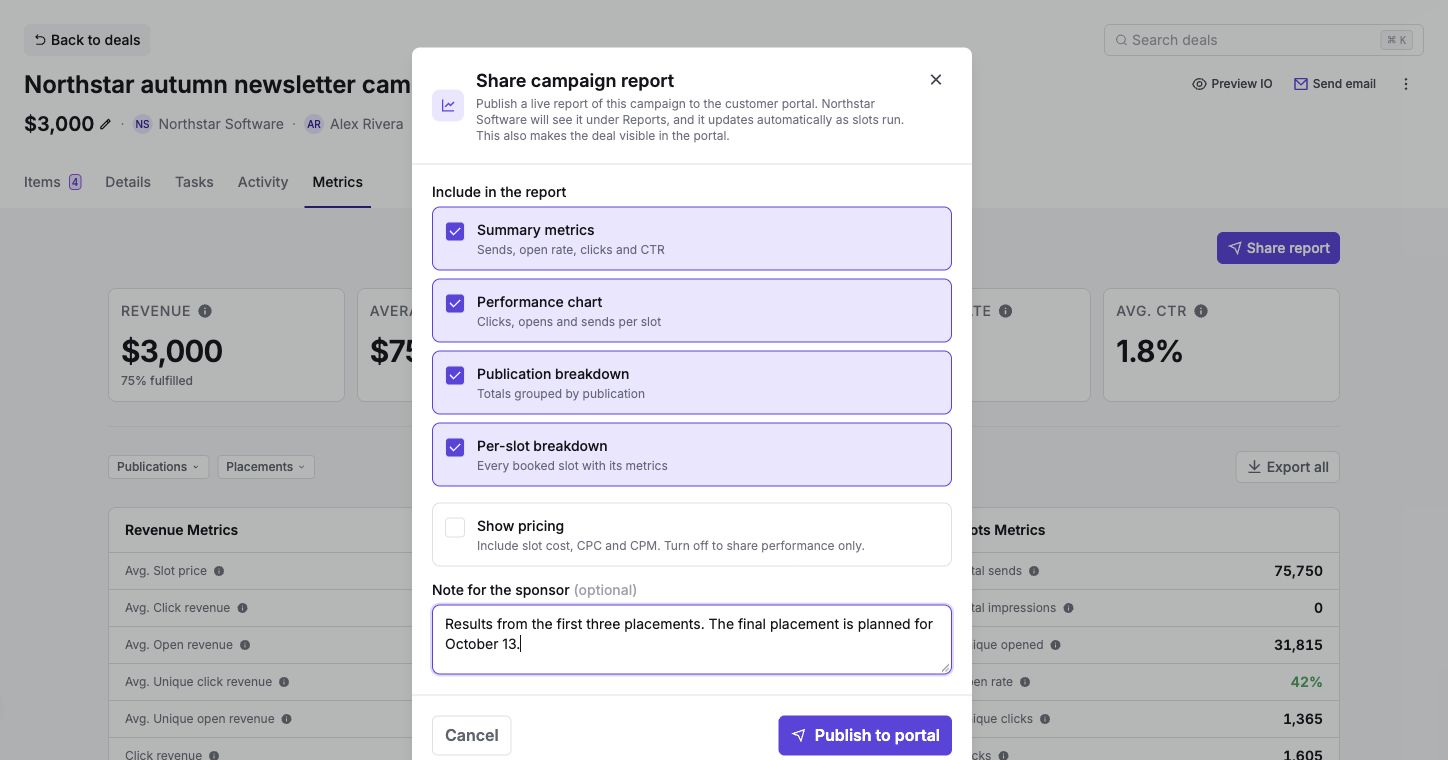Open the three-dot more options menu
Screen dimensions: 1448x760
1406,84
